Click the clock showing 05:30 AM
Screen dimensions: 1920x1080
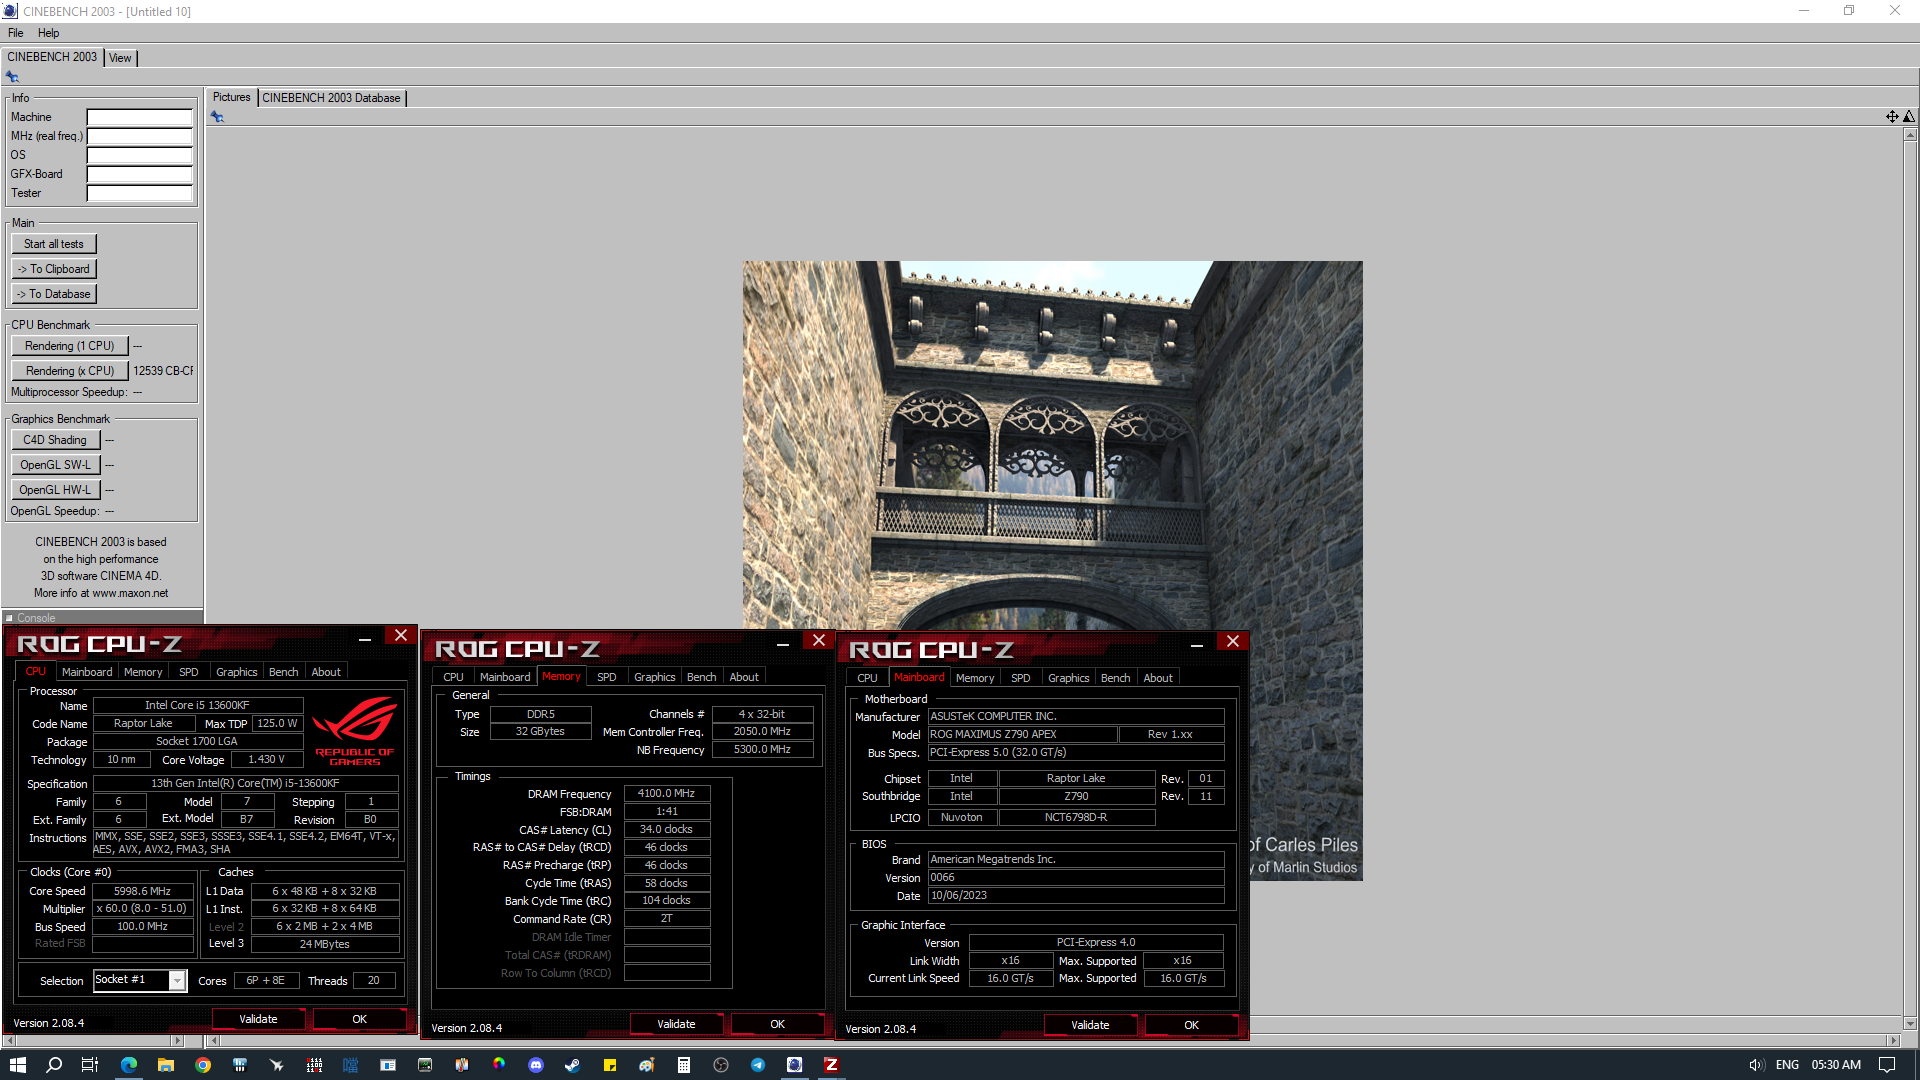coord(1836,1065)
